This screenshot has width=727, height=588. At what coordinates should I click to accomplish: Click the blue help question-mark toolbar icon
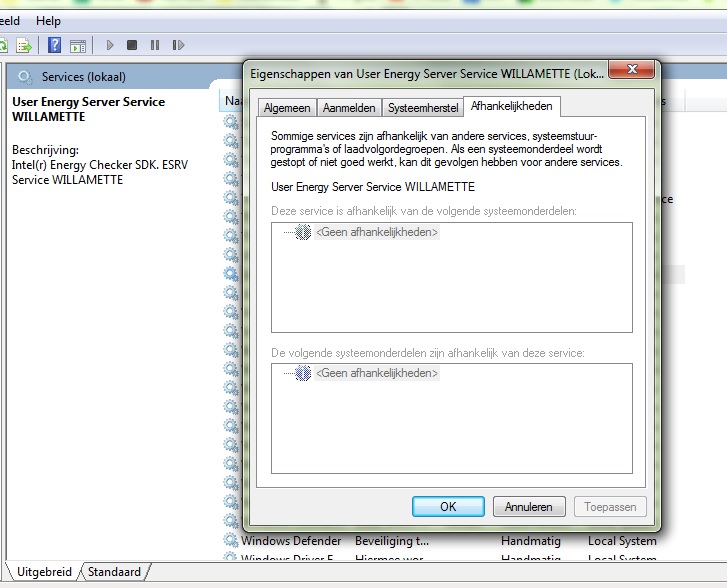(x=54, y=45)
